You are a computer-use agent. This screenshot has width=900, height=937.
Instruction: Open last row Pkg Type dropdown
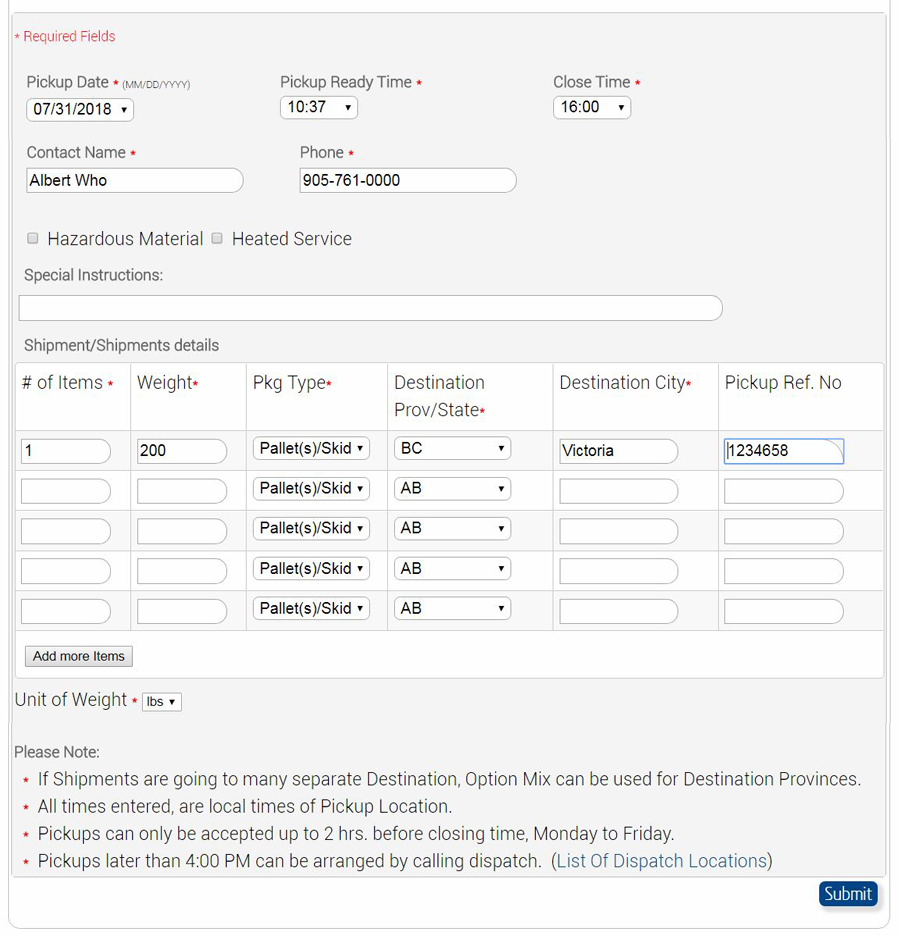[311, 609]
